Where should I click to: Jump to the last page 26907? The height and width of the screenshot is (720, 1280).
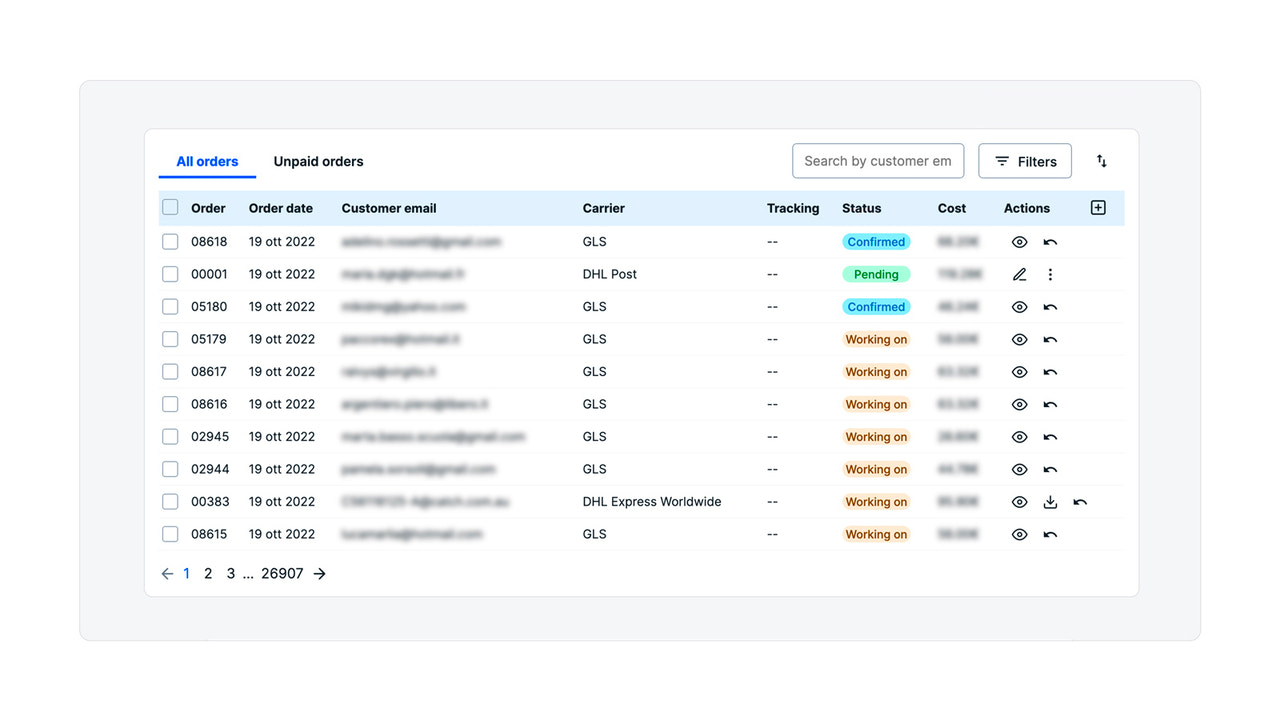point(281,573)
